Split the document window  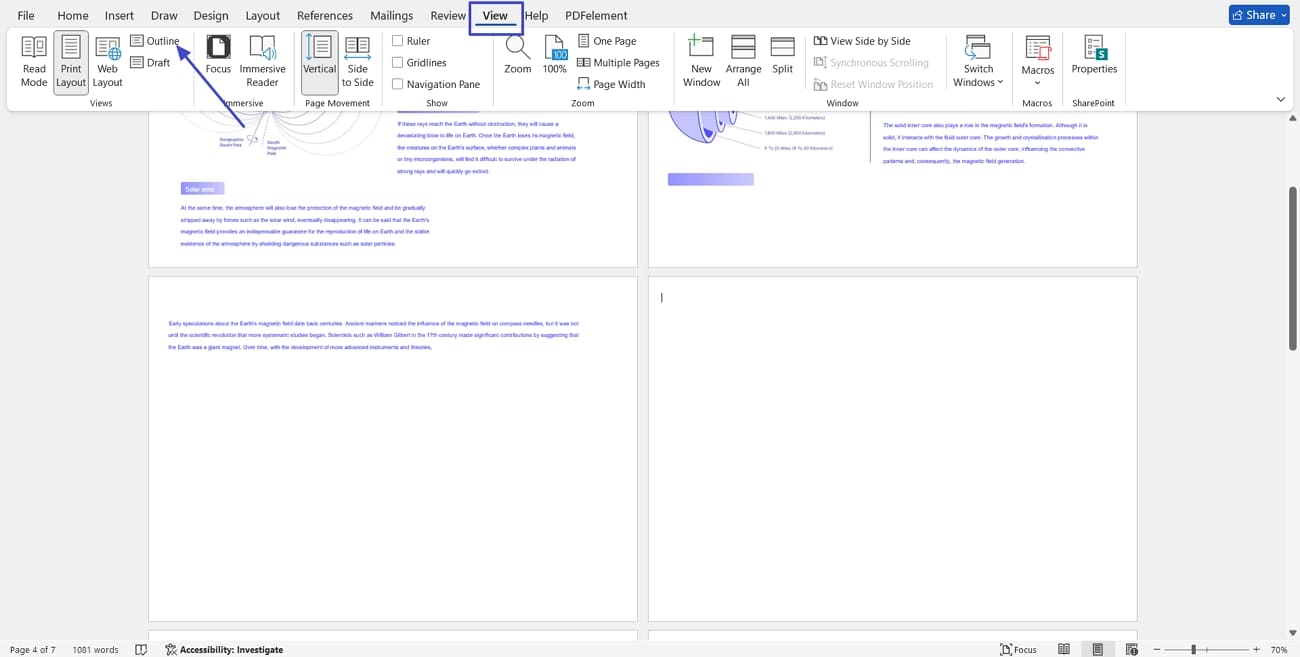[x=782, y=60]
